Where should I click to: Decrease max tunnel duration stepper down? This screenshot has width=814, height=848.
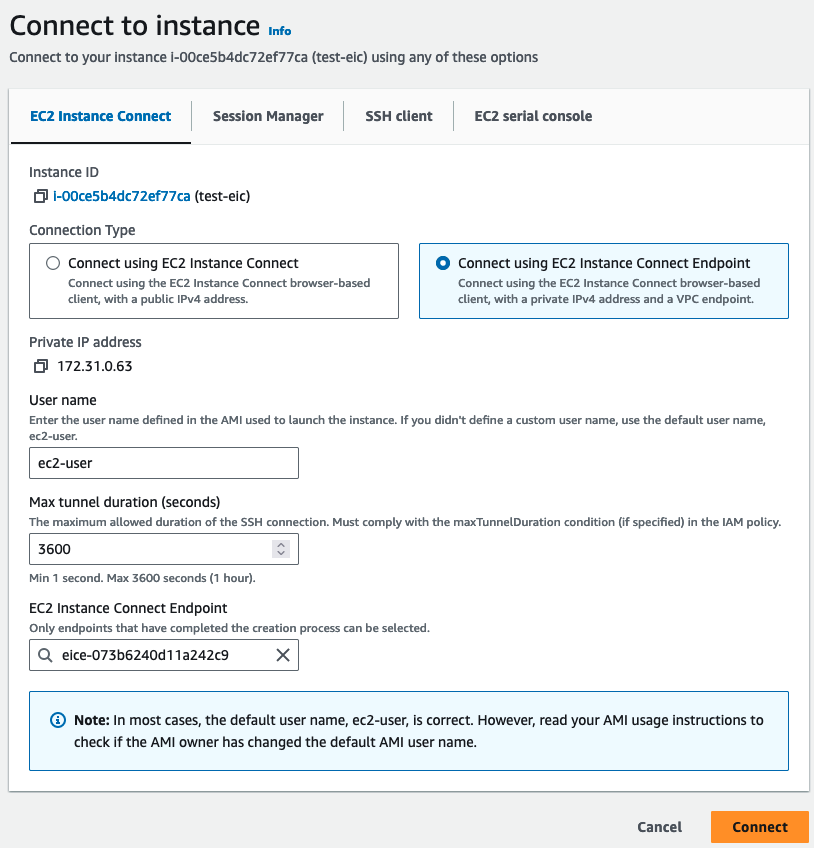click(x=281, y=554)
